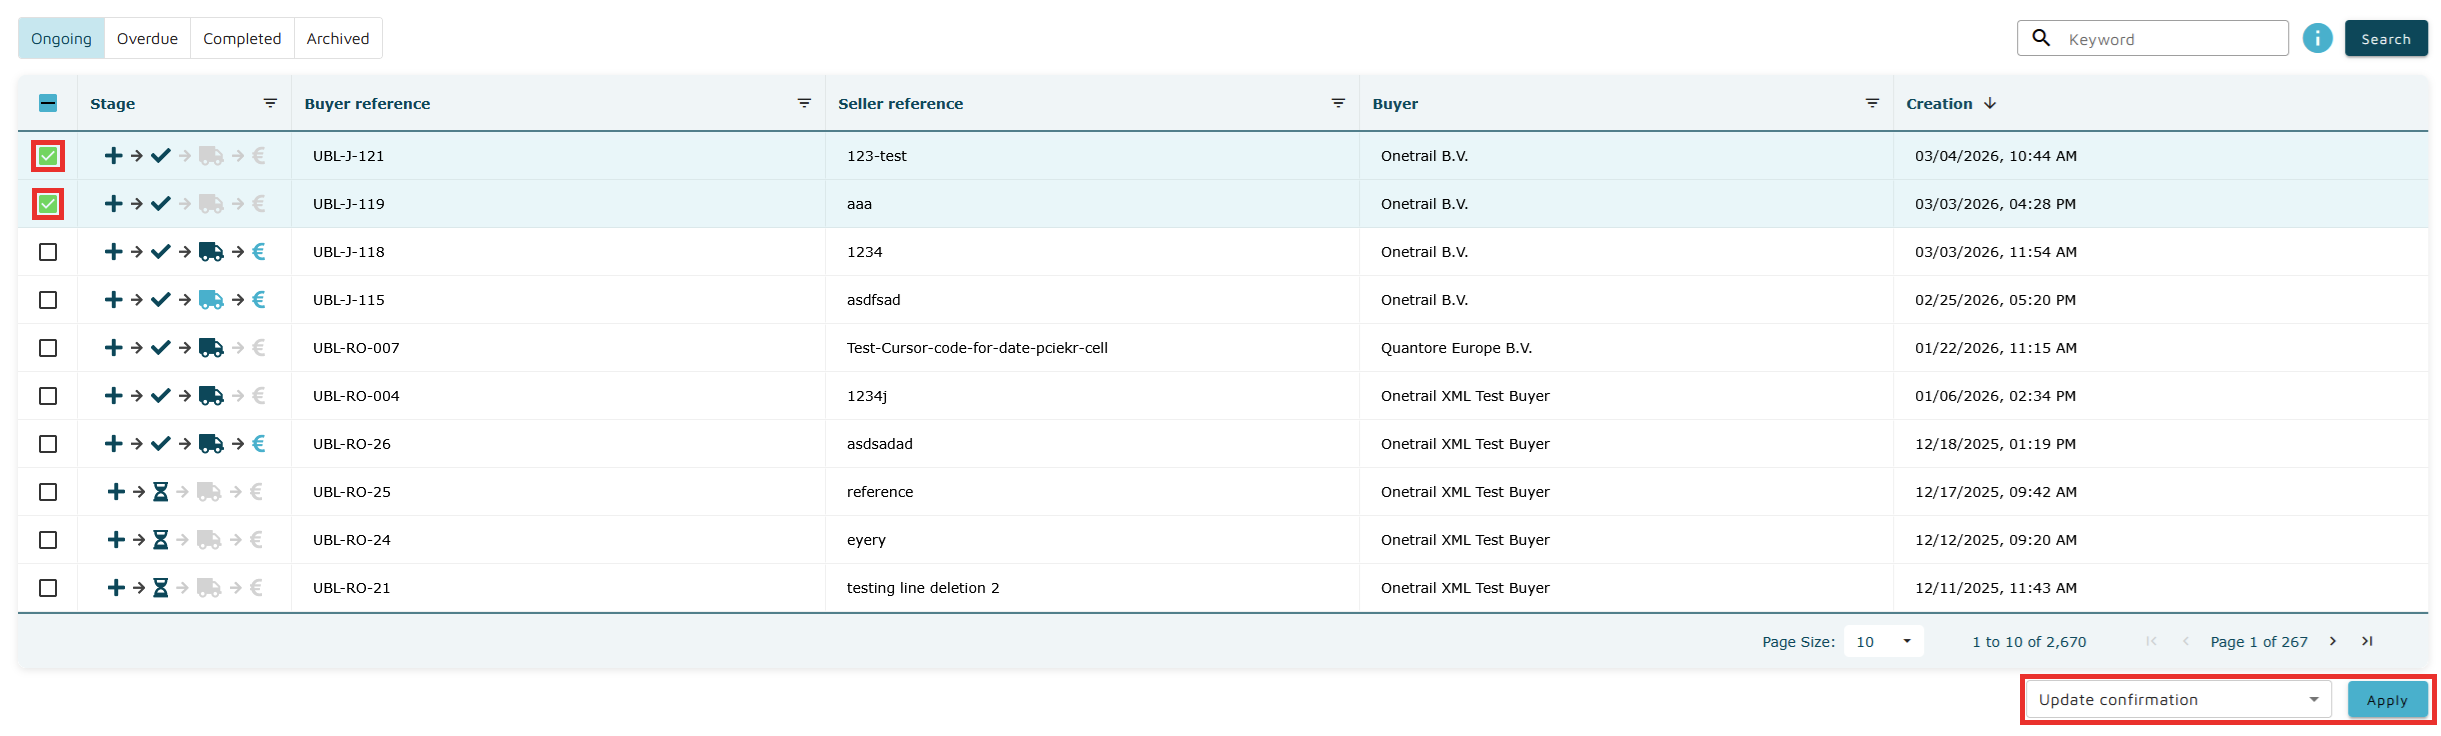Click the hourglass icon in UBL-RO-21 row
Viewport: 2441px width, 736px height.
click(x=160, y=588)
